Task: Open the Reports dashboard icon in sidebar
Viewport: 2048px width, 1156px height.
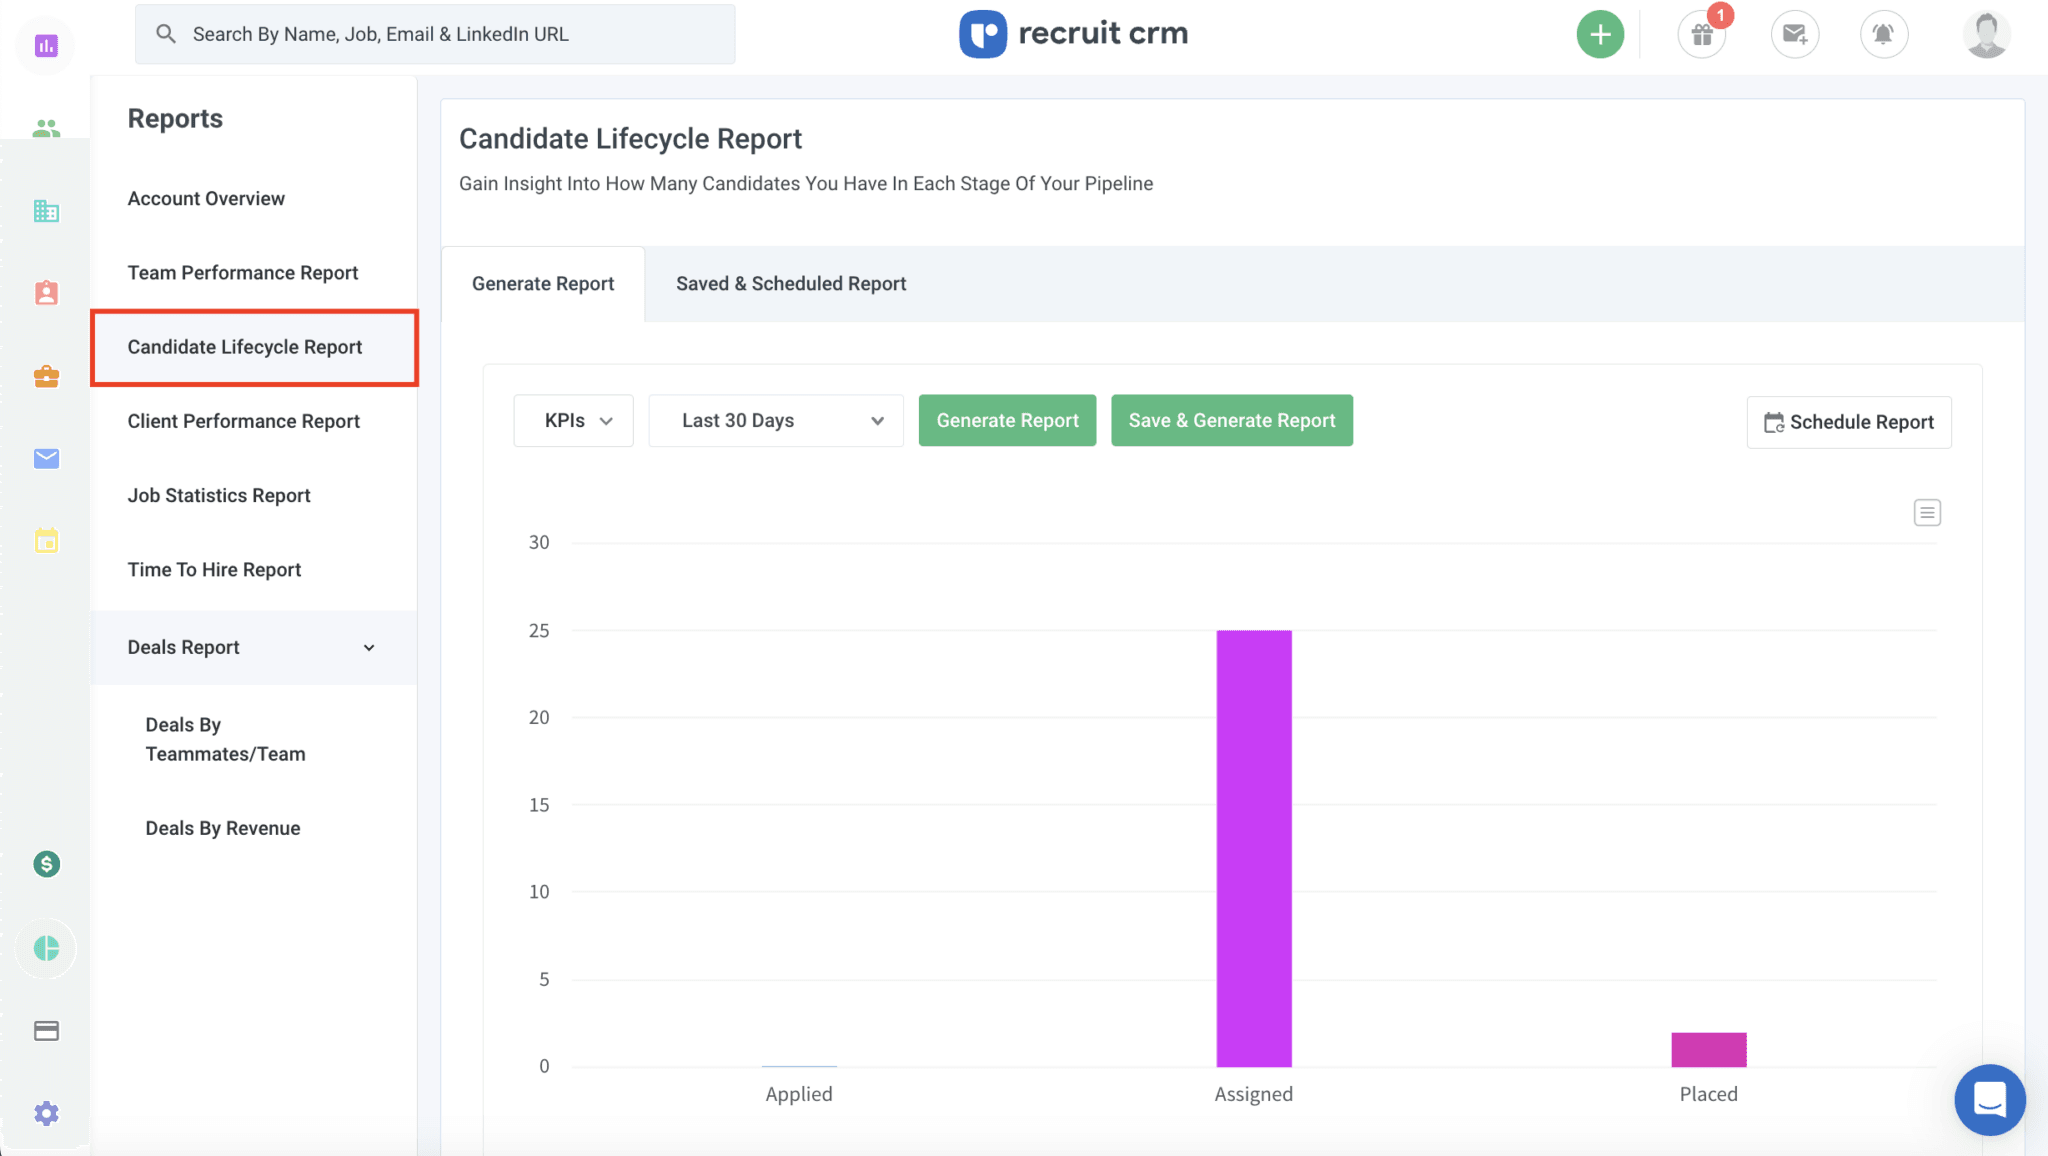Action: point(46,46)
